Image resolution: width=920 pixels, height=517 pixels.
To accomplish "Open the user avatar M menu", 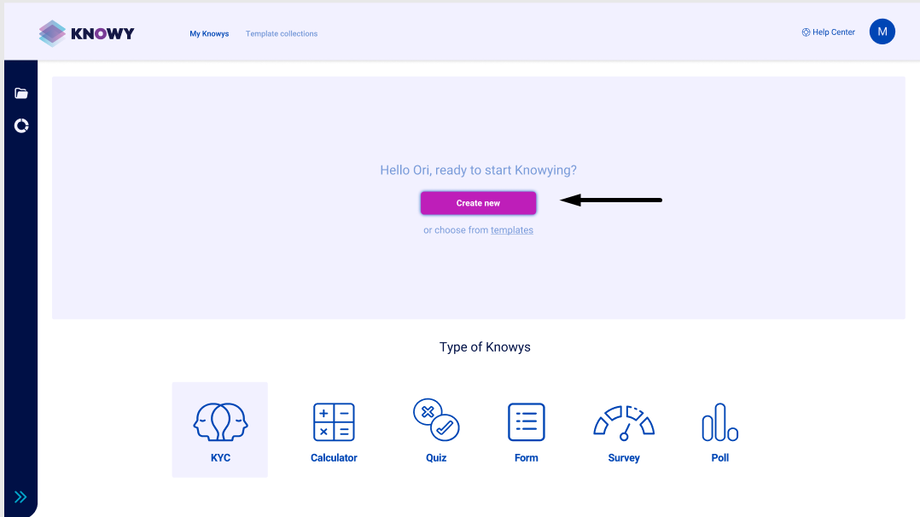I will 882,32.
